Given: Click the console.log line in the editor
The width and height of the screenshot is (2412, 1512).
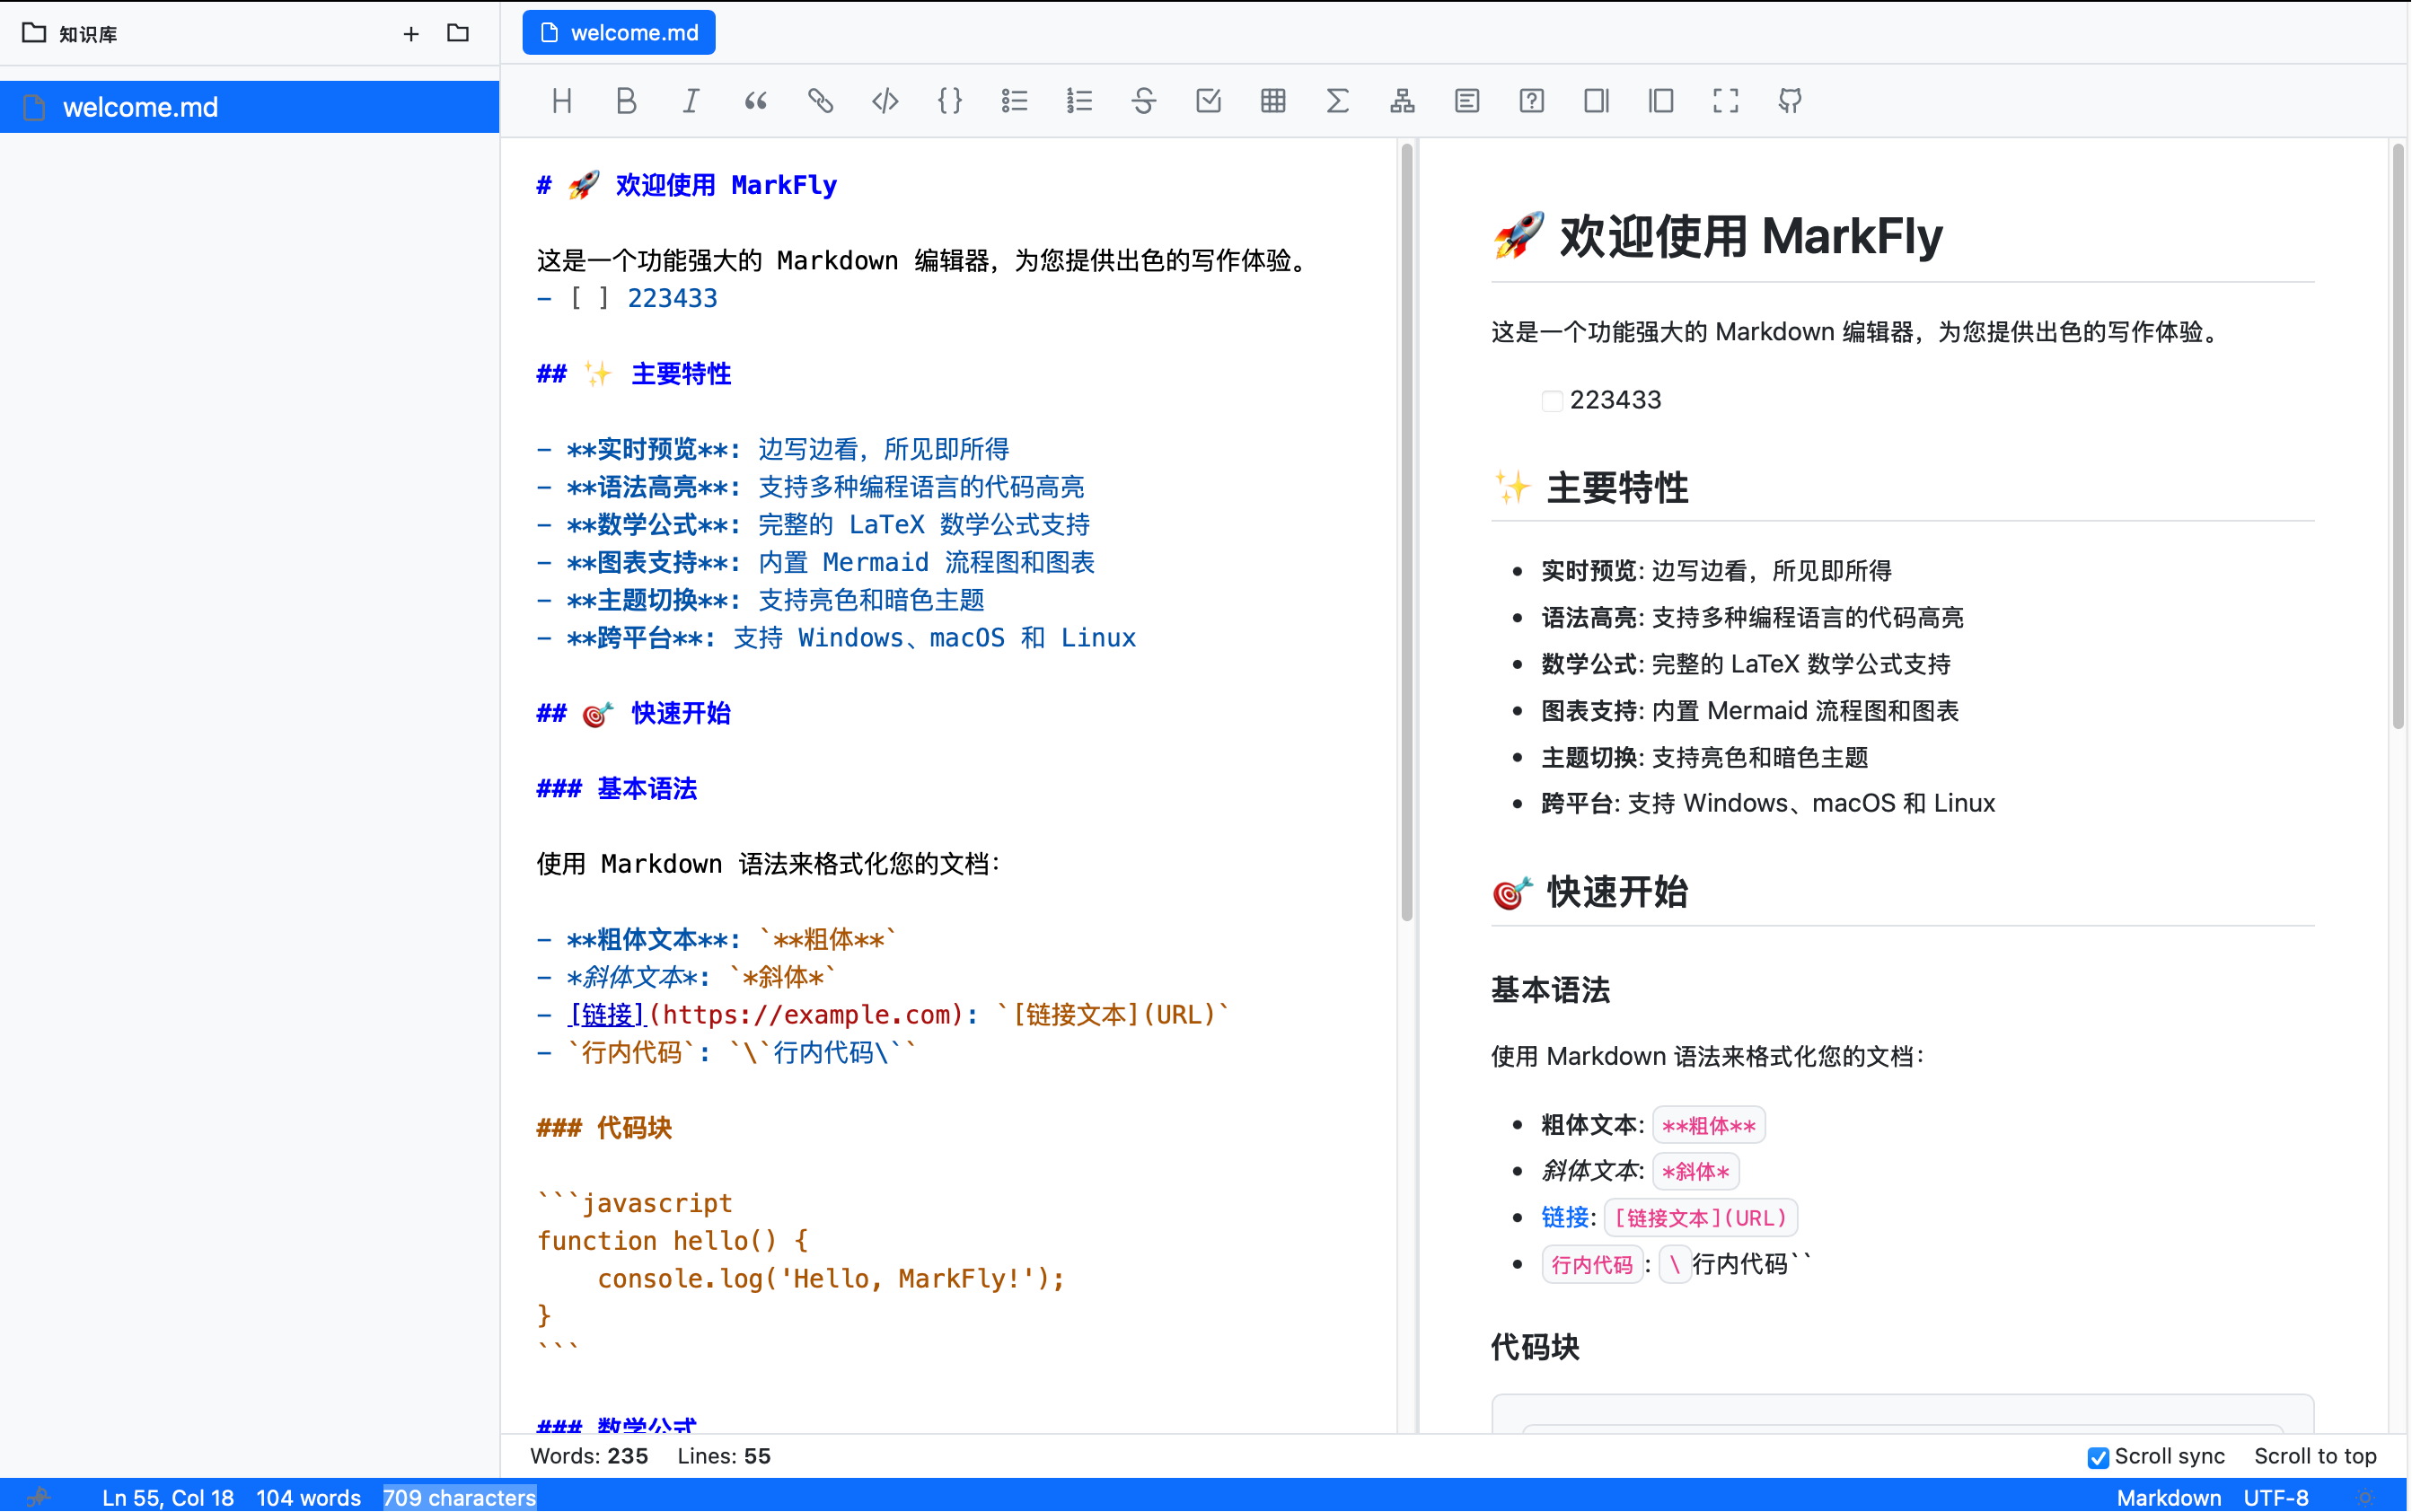Looking at the screenshot, I should click(831, 1278).
